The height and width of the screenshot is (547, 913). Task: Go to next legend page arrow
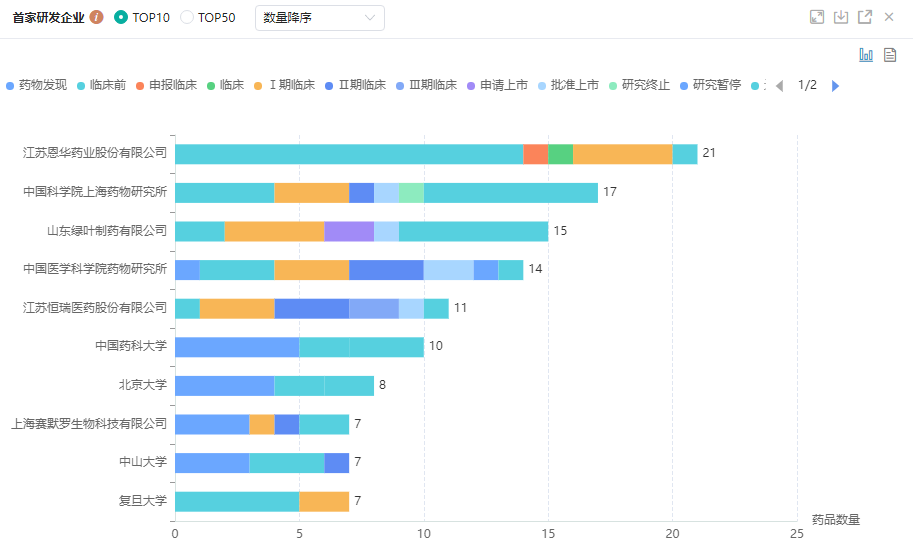tap(835, 86)
